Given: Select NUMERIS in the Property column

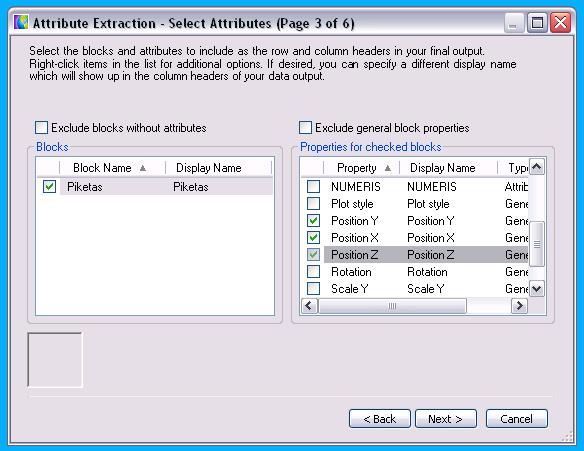Looking at the screenshot, I should 356,186.
